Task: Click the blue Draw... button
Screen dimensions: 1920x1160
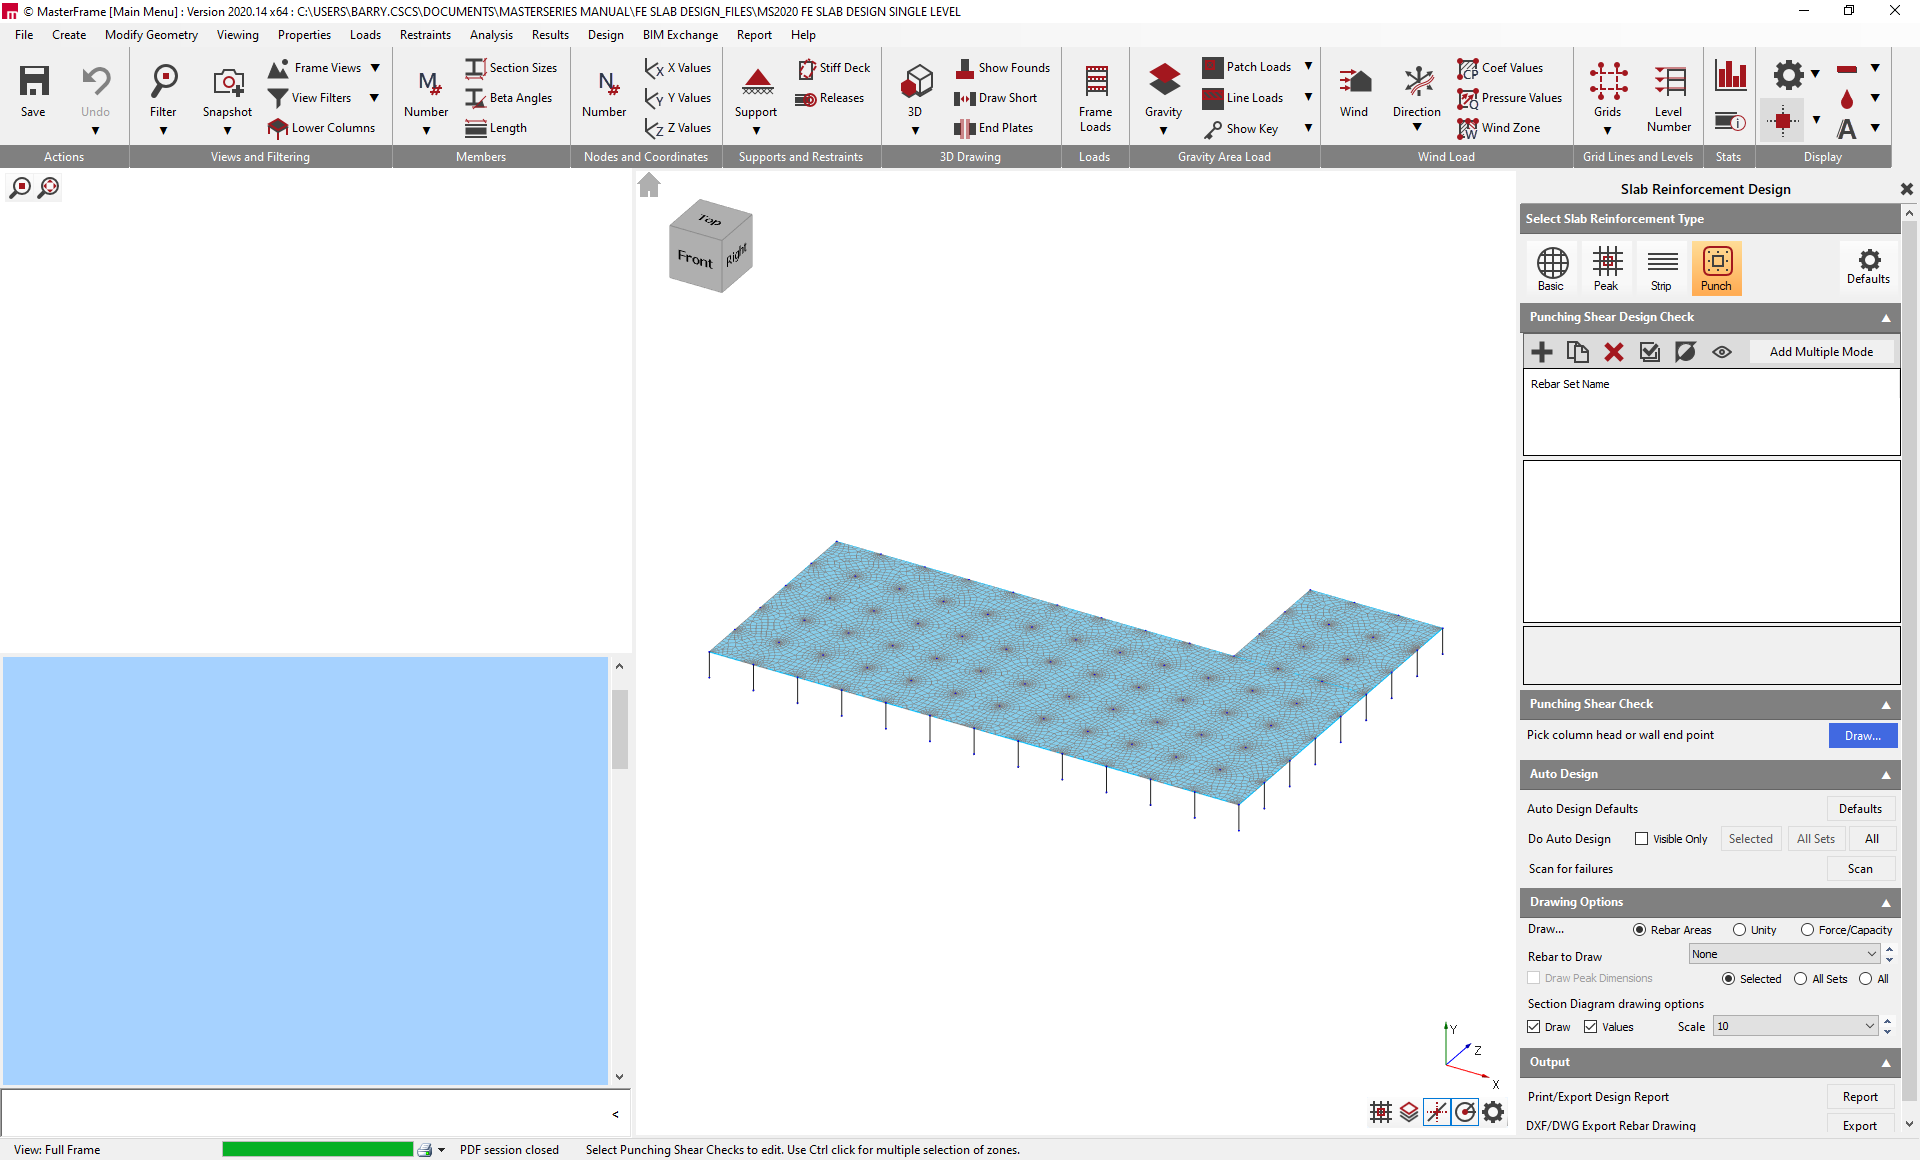Action: [x=1862, y=735]
